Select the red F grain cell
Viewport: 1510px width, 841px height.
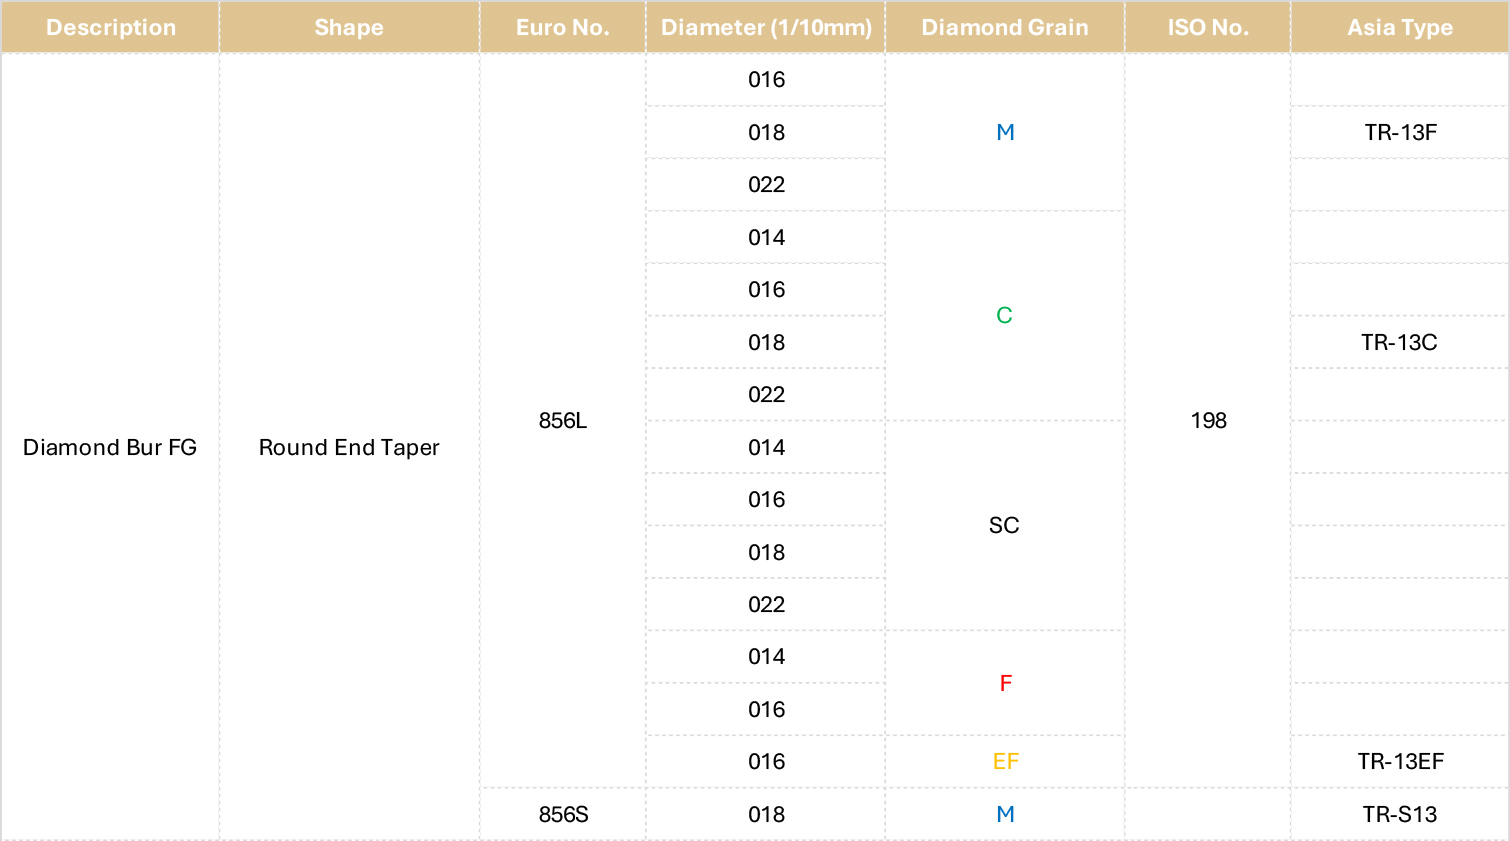tap(1005, 683)
